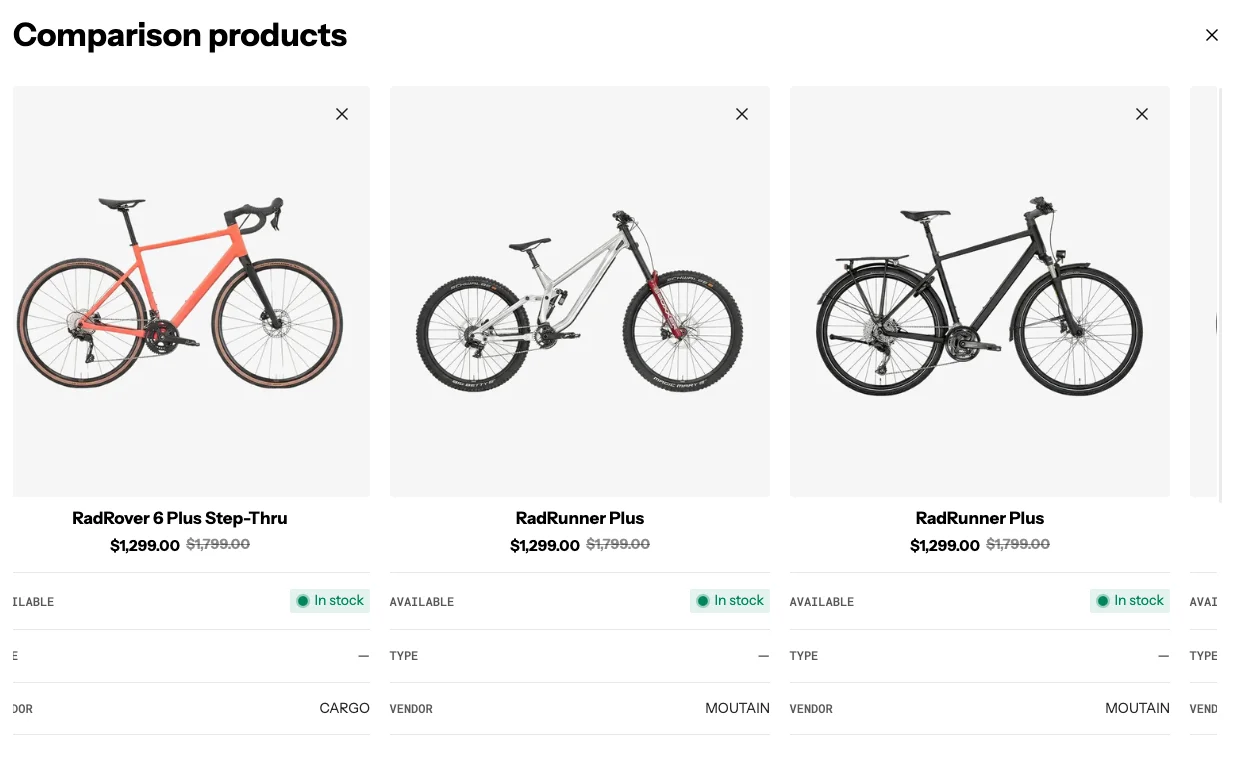
Task: Click the $1,299.00 price of middle product
Action: 545,545
